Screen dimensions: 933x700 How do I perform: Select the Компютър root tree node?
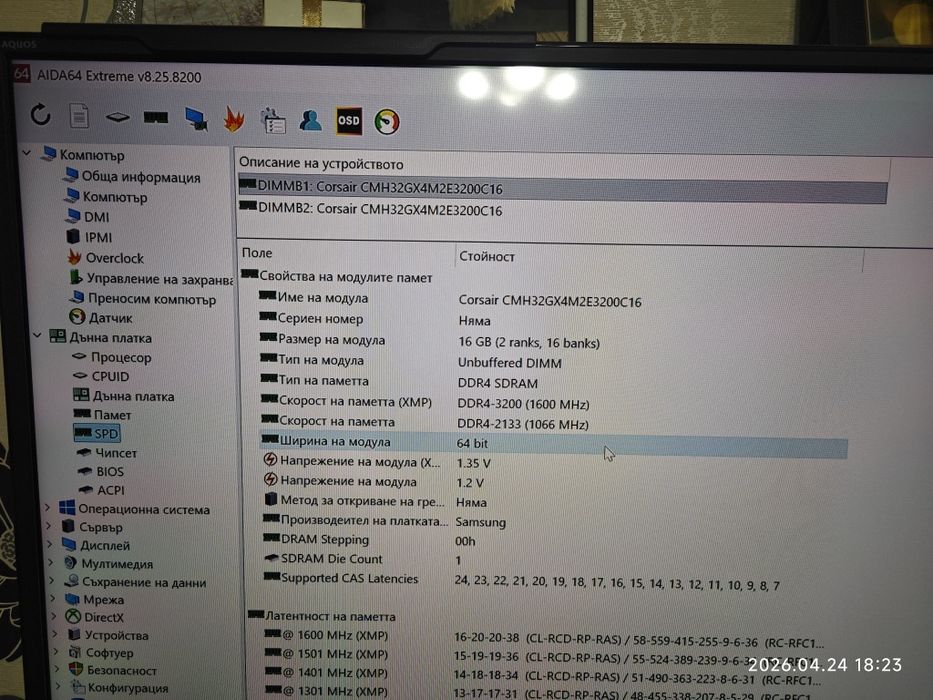83,155
